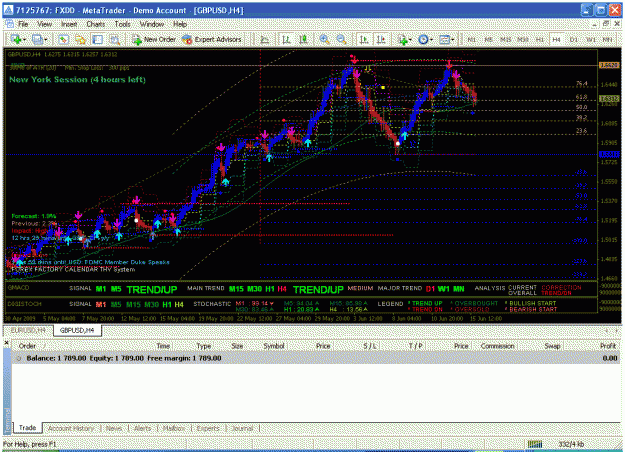Toggle the Terminal window toolbar icon

click(x=98, y=39)
